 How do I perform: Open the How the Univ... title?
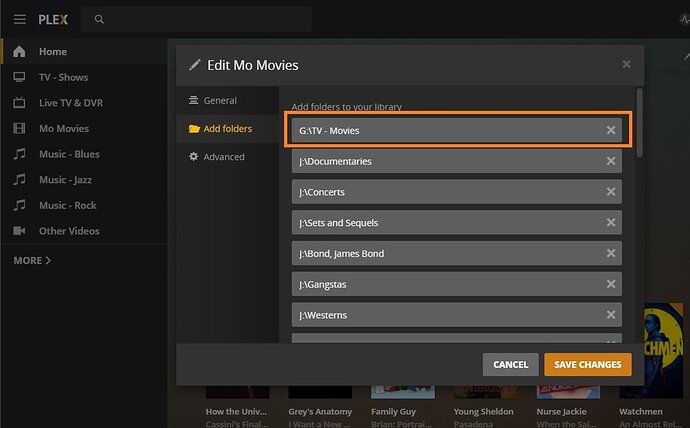pos(236,412)
